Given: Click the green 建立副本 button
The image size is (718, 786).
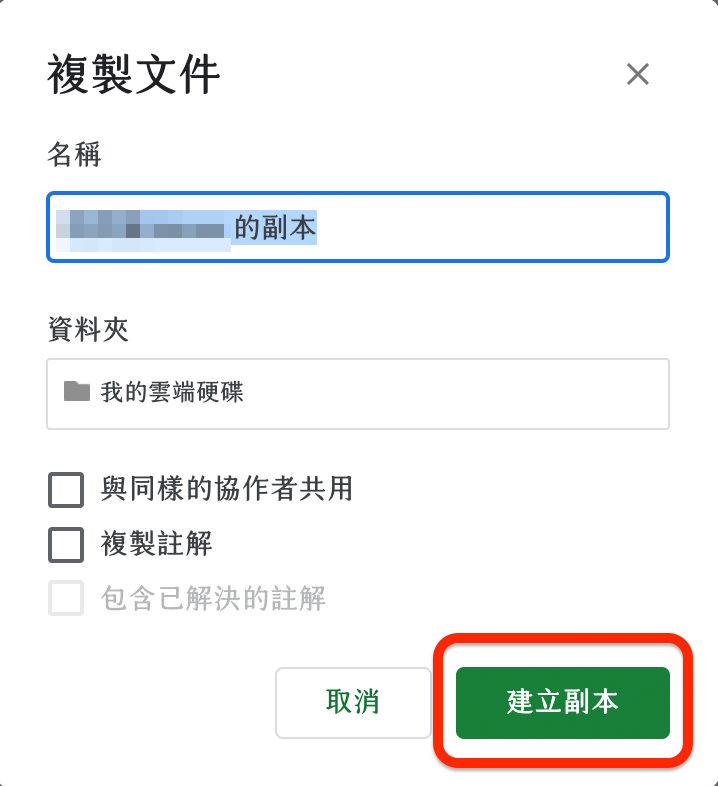Looking at the screenshot, I should coord(562,702).
